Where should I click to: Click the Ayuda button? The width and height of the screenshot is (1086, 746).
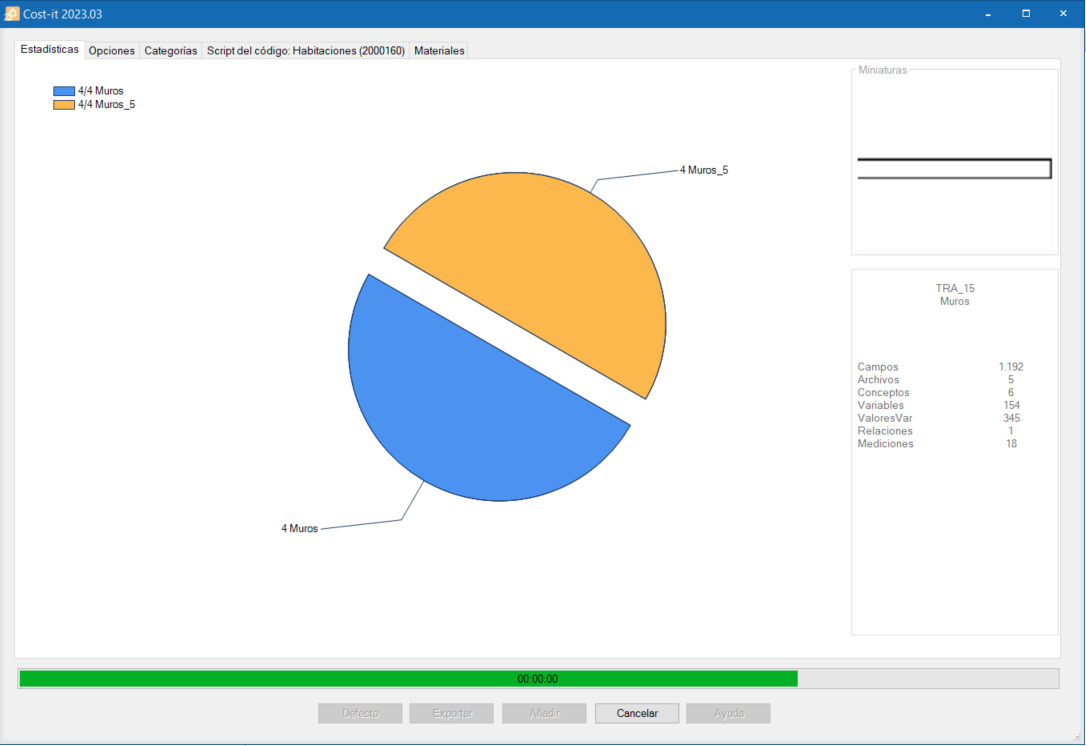tap(729, 713)
